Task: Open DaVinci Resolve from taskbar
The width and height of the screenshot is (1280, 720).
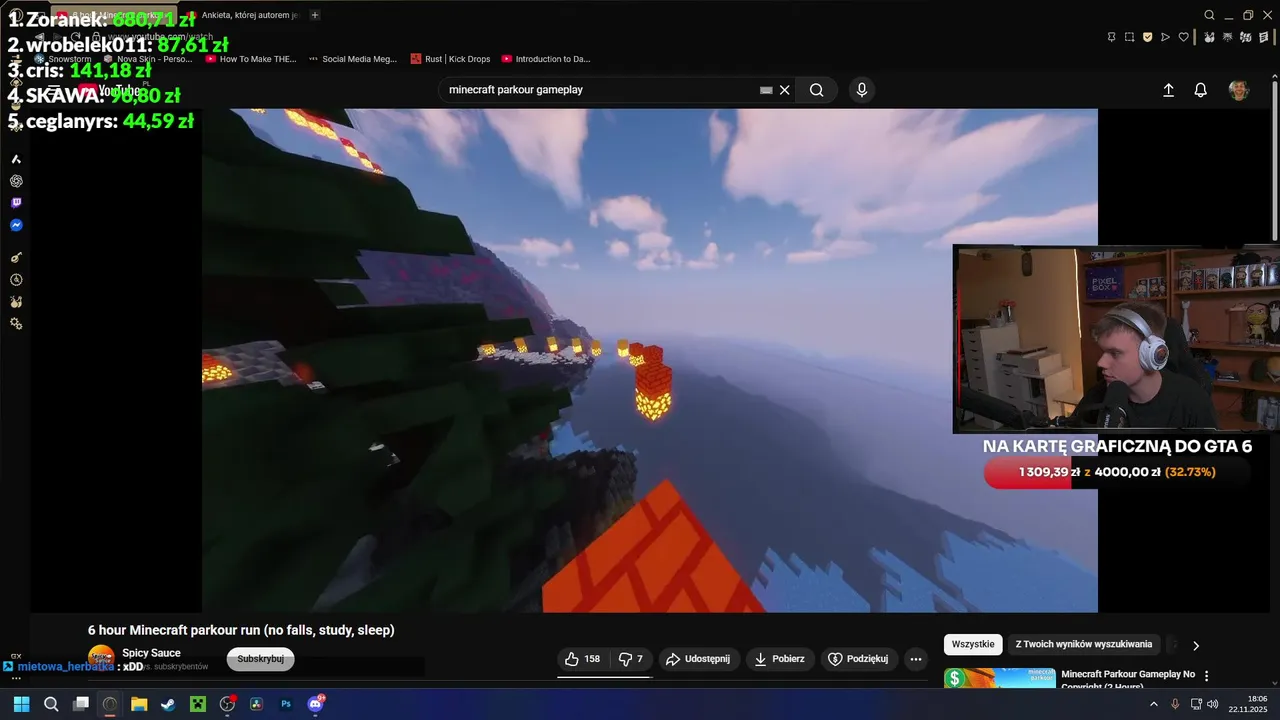Action: click(257, 704)
